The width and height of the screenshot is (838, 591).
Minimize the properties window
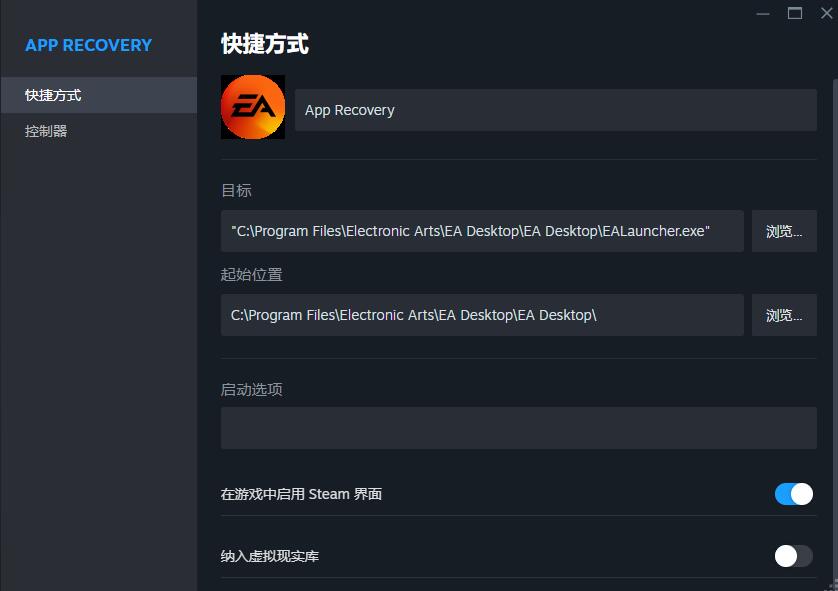(763, 13)
